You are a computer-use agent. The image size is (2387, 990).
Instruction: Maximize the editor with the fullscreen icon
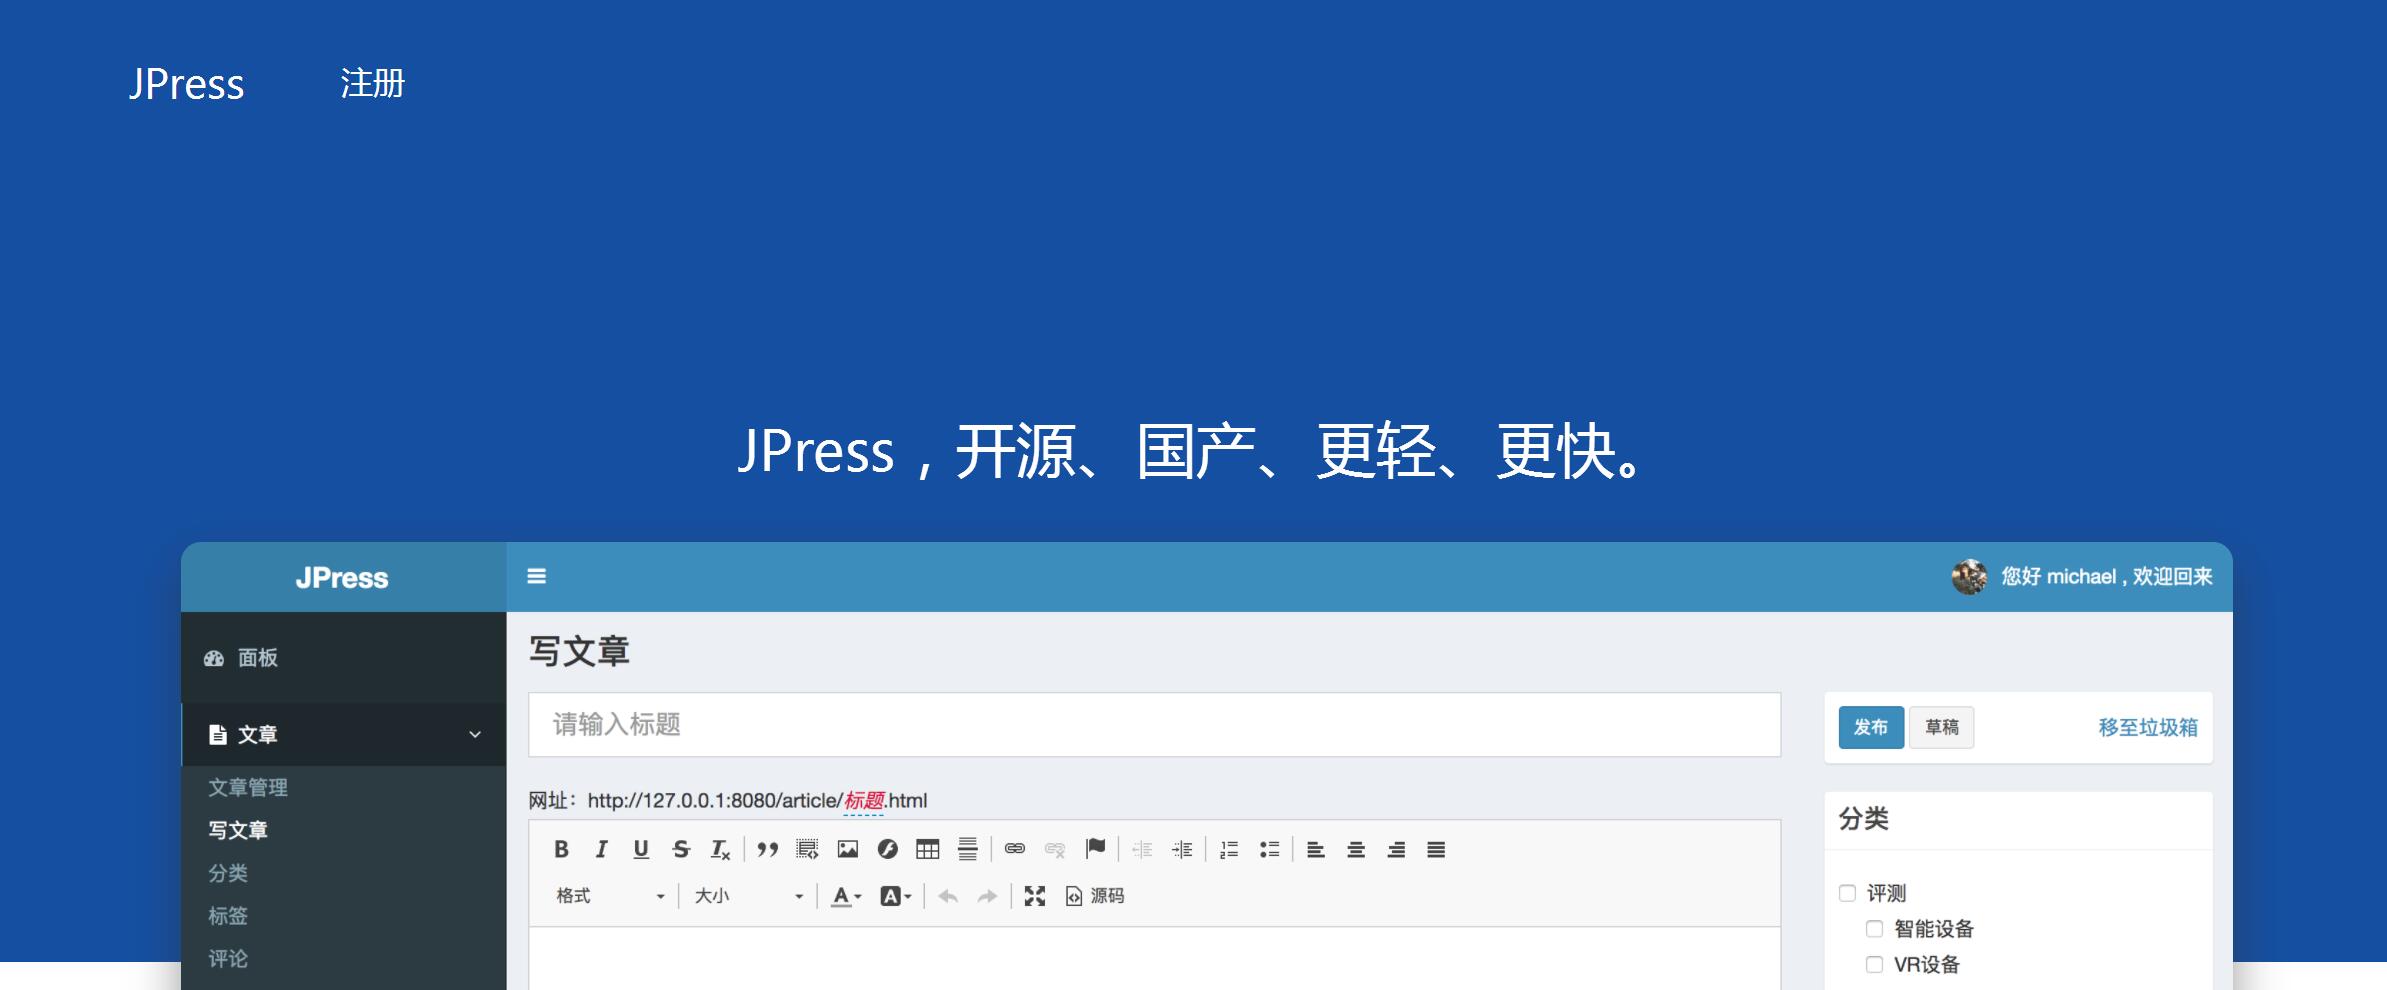pyautogui.click(x=1034, y=896)
